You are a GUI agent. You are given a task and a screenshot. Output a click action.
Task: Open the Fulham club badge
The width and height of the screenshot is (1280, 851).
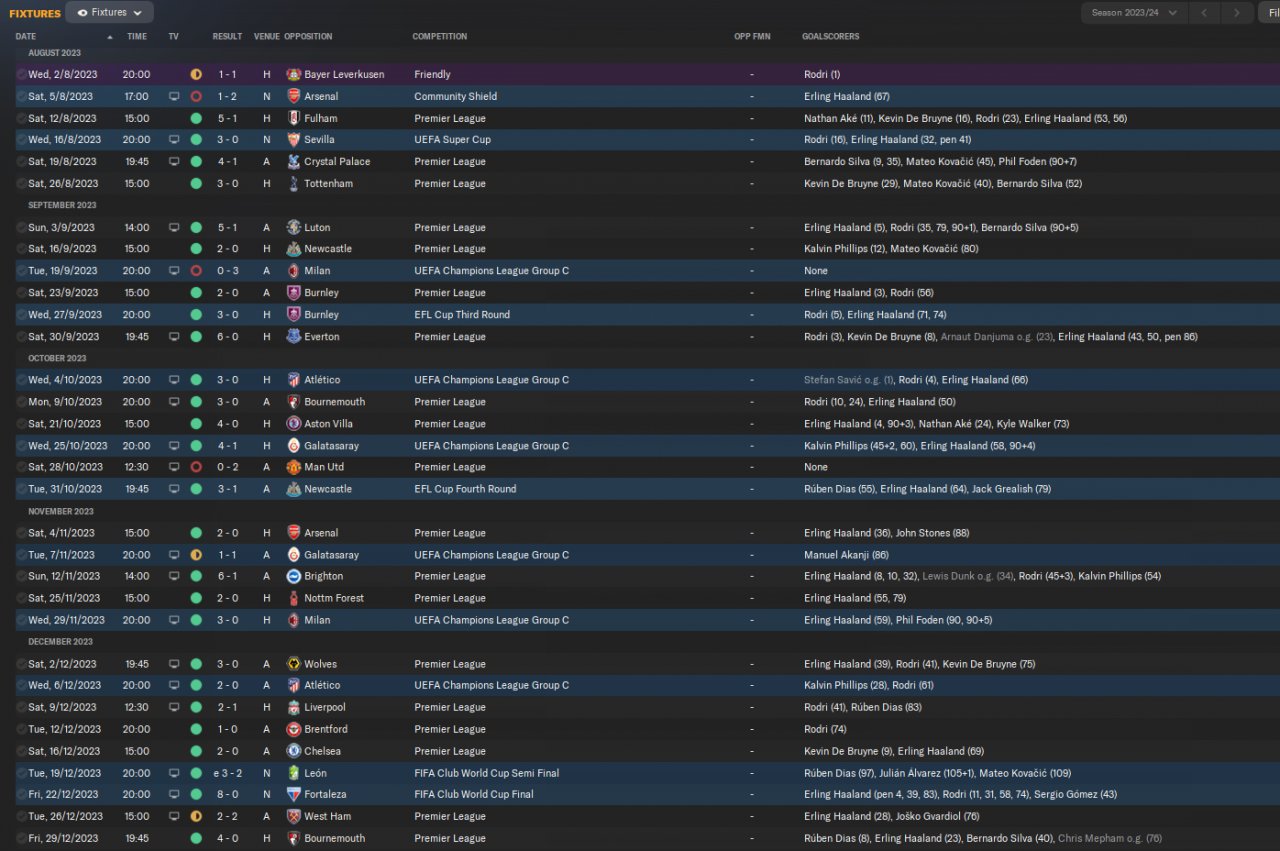click(x=294, y=118)
